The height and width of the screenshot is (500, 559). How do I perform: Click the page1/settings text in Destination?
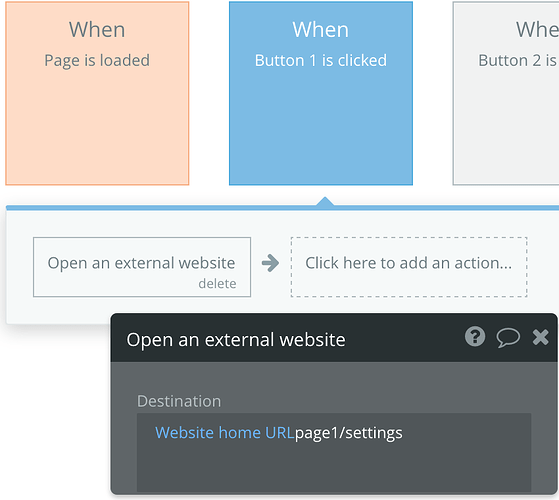click(349, 433)
